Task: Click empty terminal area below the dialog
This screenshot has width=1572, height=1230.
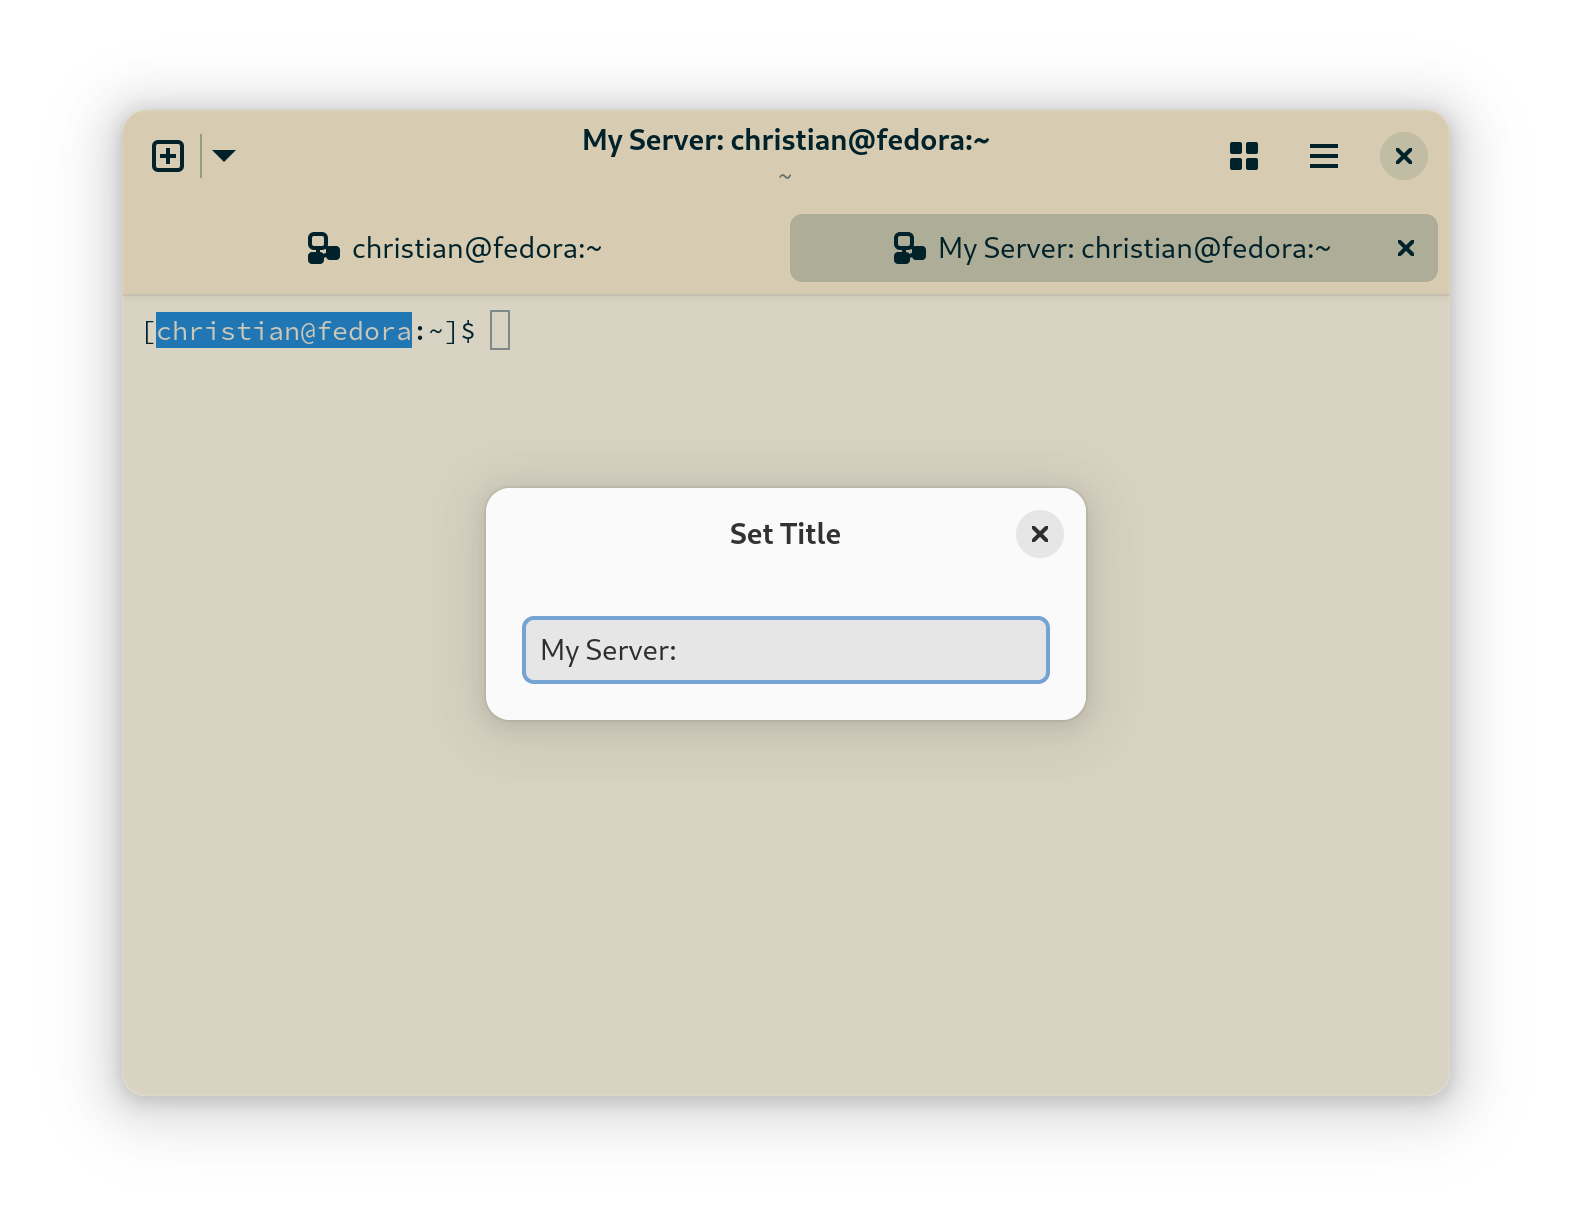Action: (785, 900)
